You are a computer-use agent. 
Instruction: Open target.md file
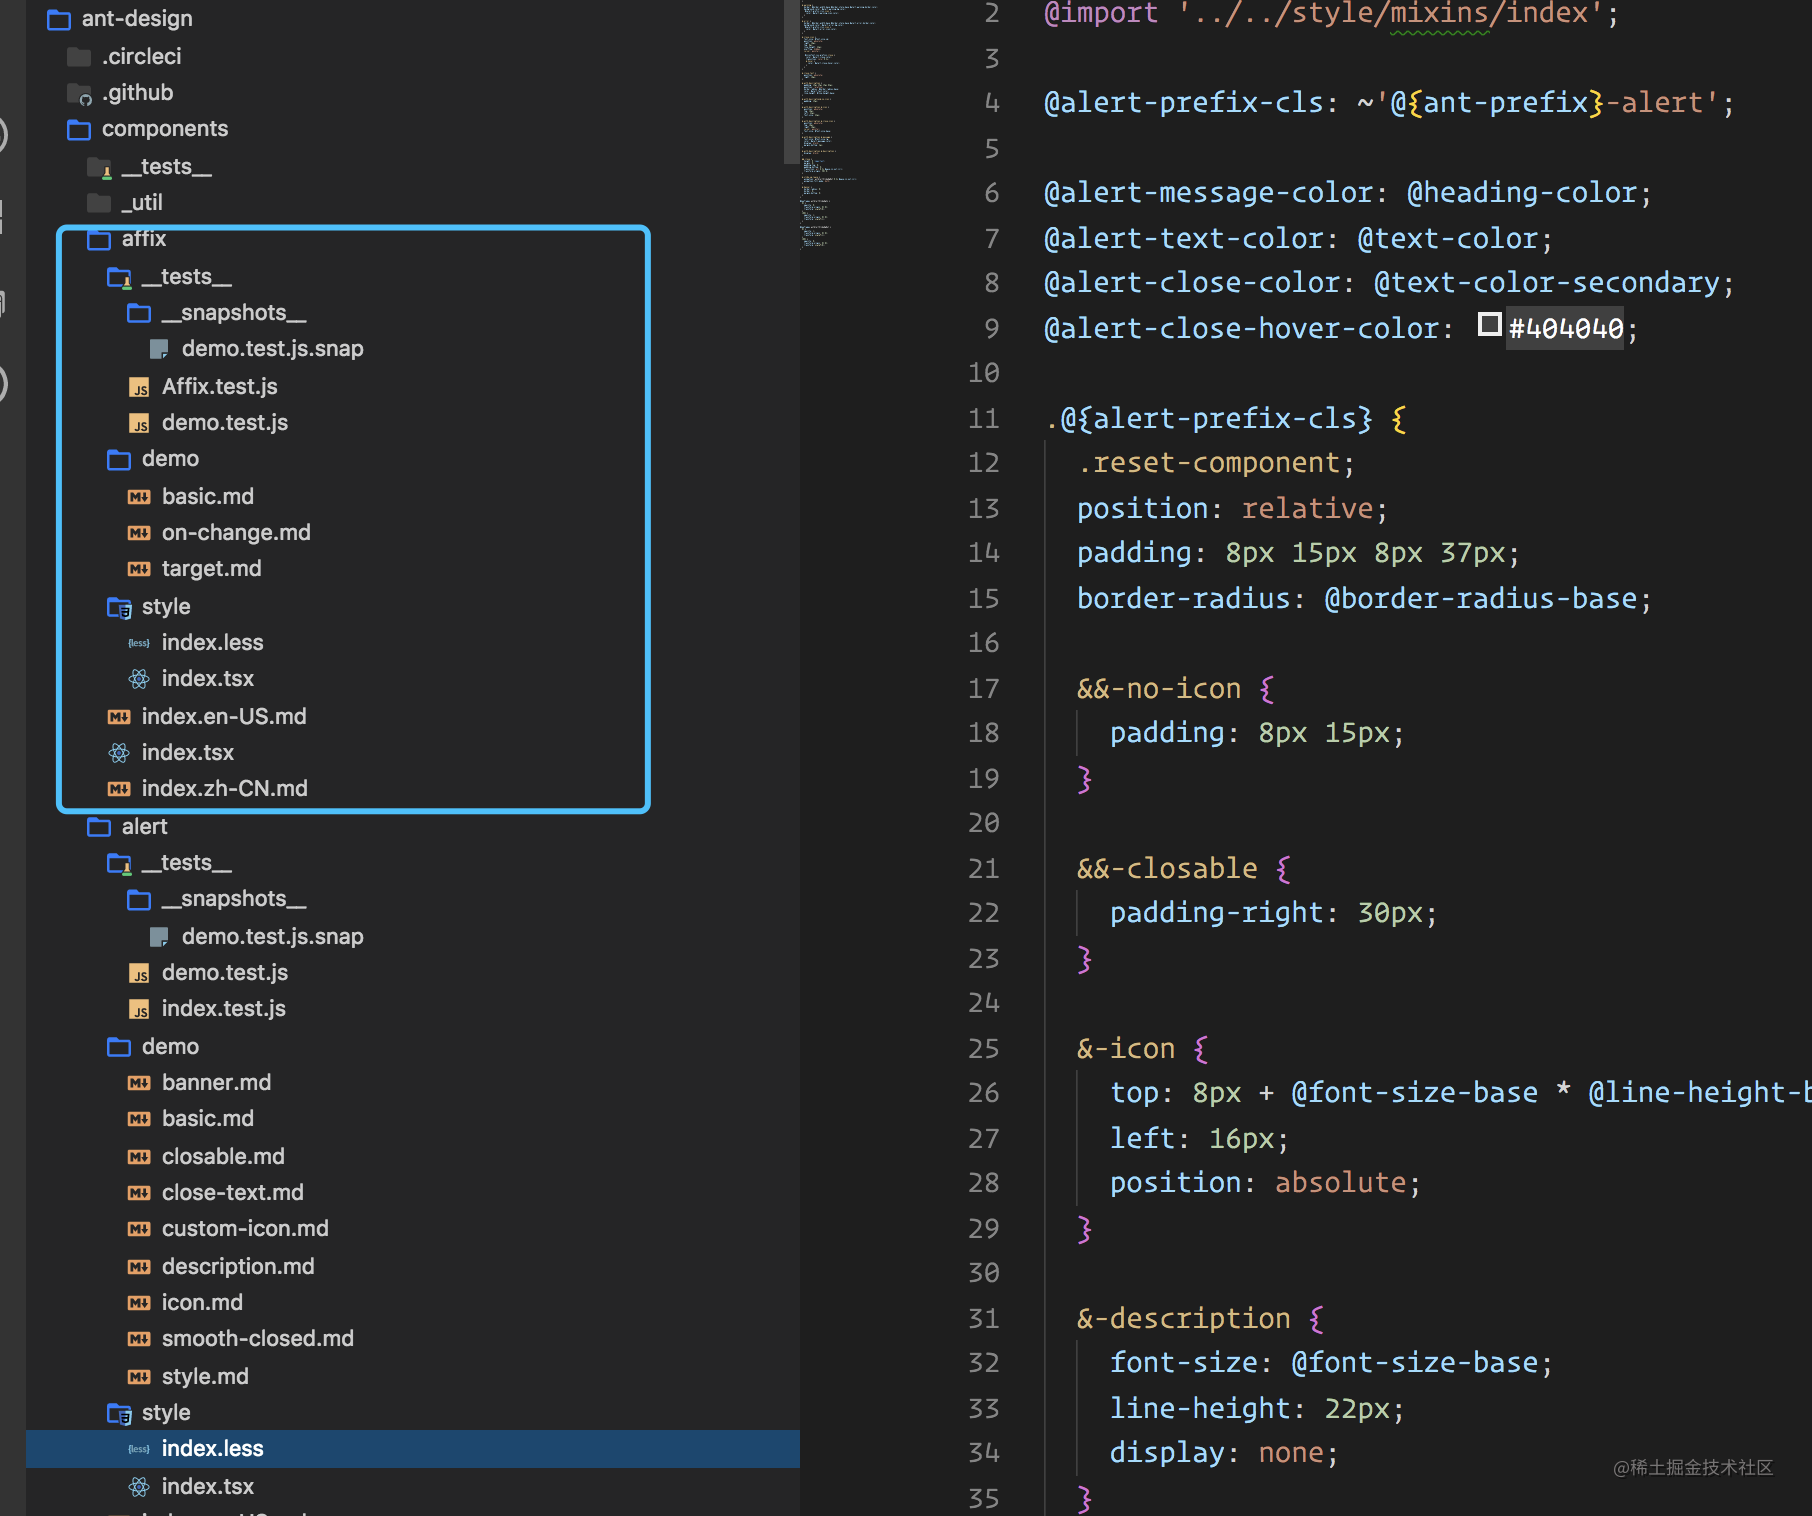(x=212, y=568)
